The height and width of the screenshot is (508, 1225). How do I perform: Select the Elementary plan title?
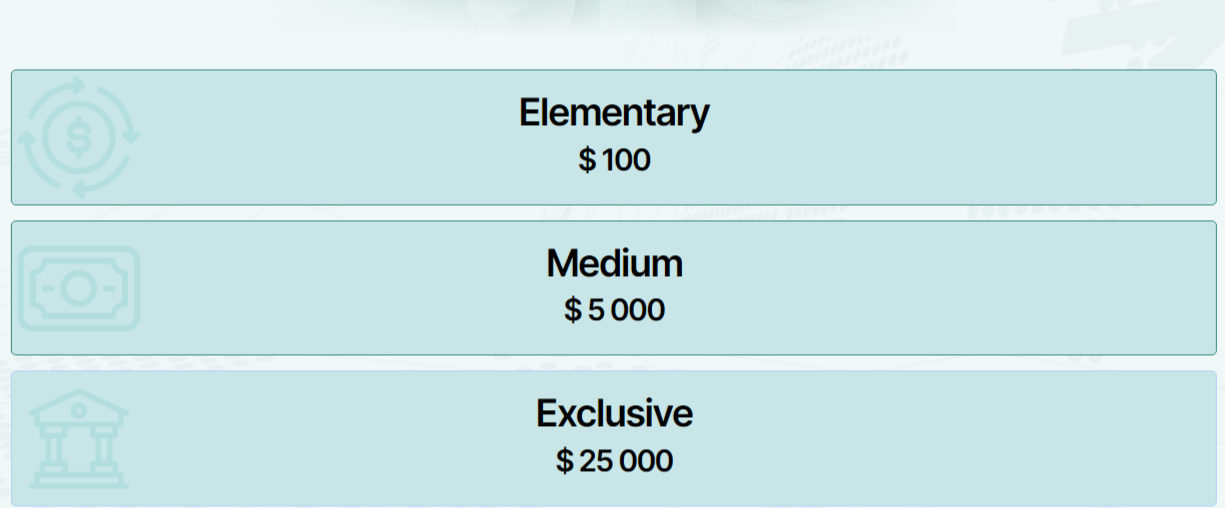pyautogui.click(x=614, y=112)
